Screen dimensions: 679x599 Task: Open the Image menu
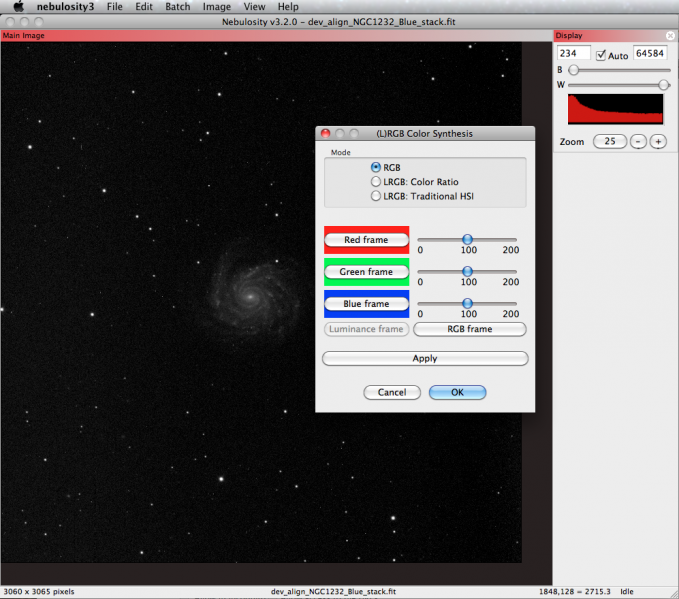(217, 6)
